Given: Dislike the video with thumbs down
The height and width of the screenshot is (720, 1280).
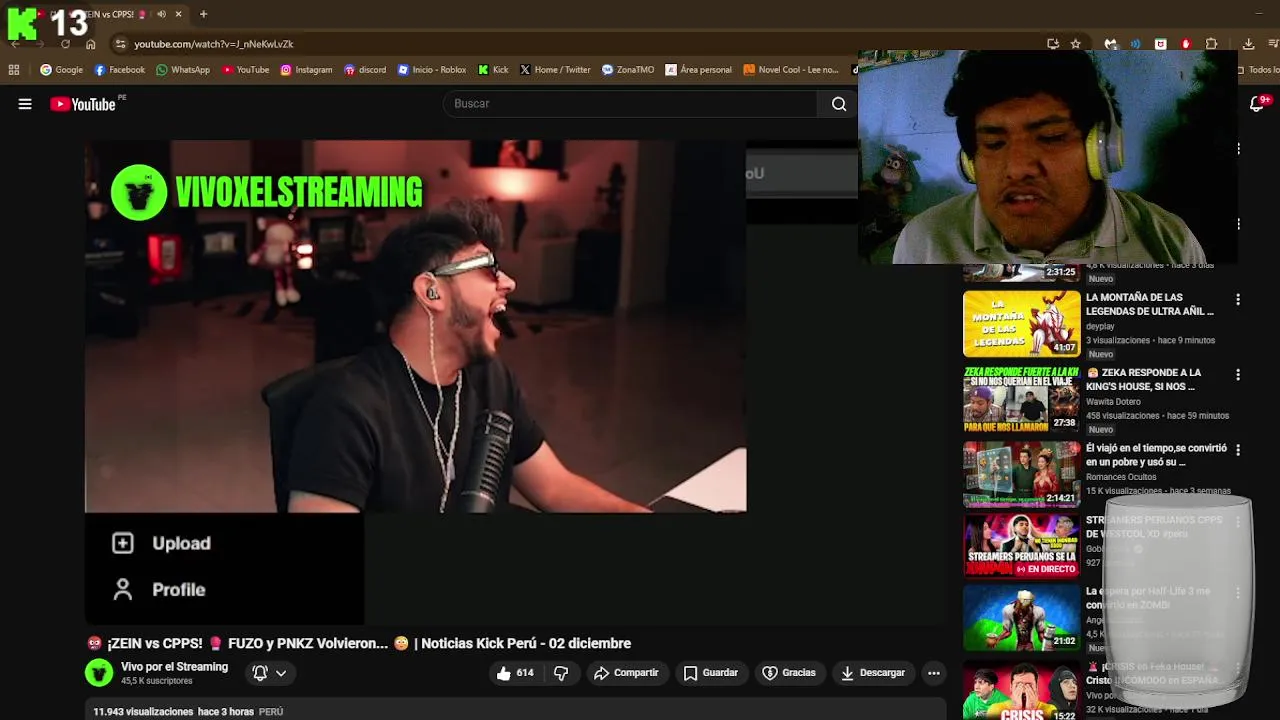Looking at the screenshot, I should pyautogui.click(x=561, y=673).
